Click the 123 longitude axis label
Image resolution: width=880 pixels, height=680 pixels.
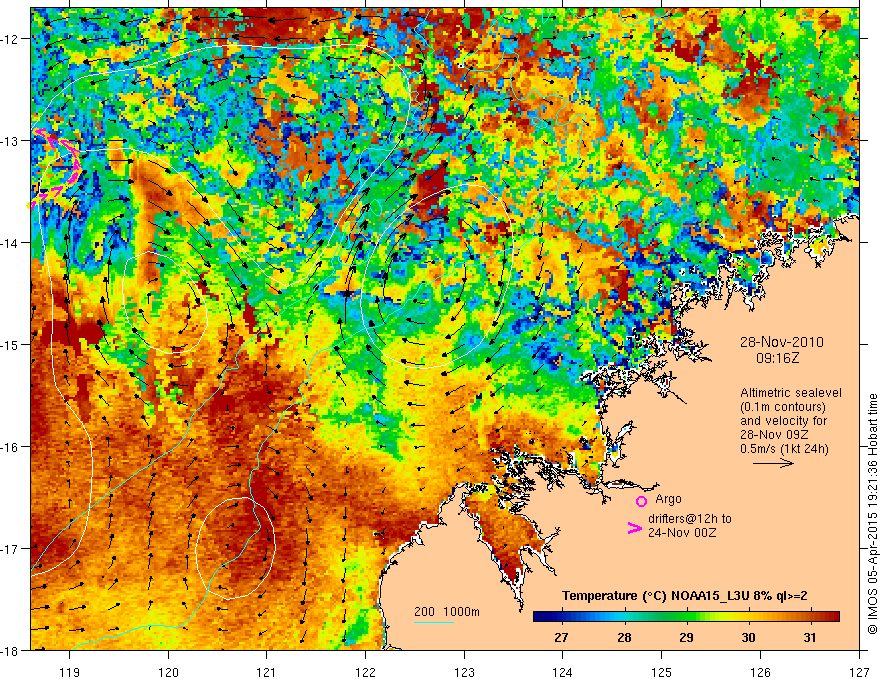(464, 672)
